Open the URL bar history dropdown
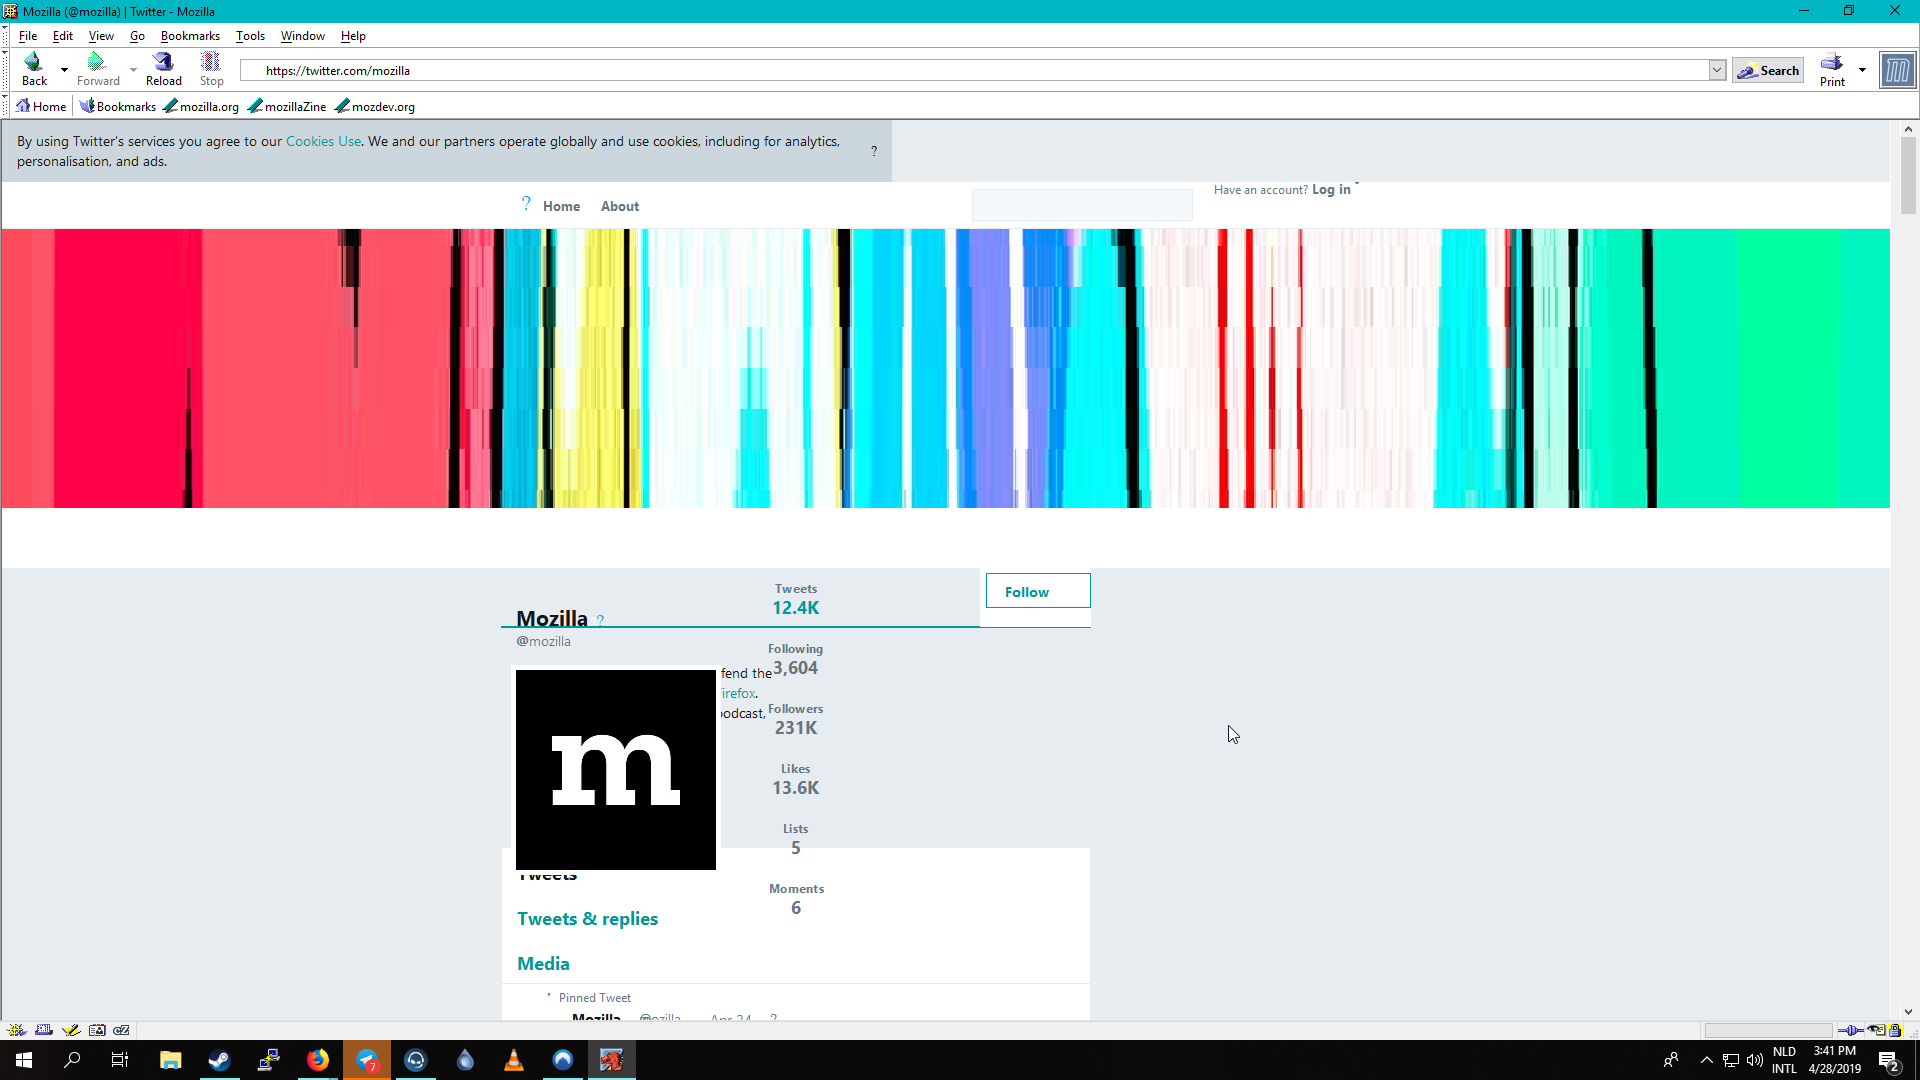Screen dimensions: 1920x1080 coord(1717,70)
